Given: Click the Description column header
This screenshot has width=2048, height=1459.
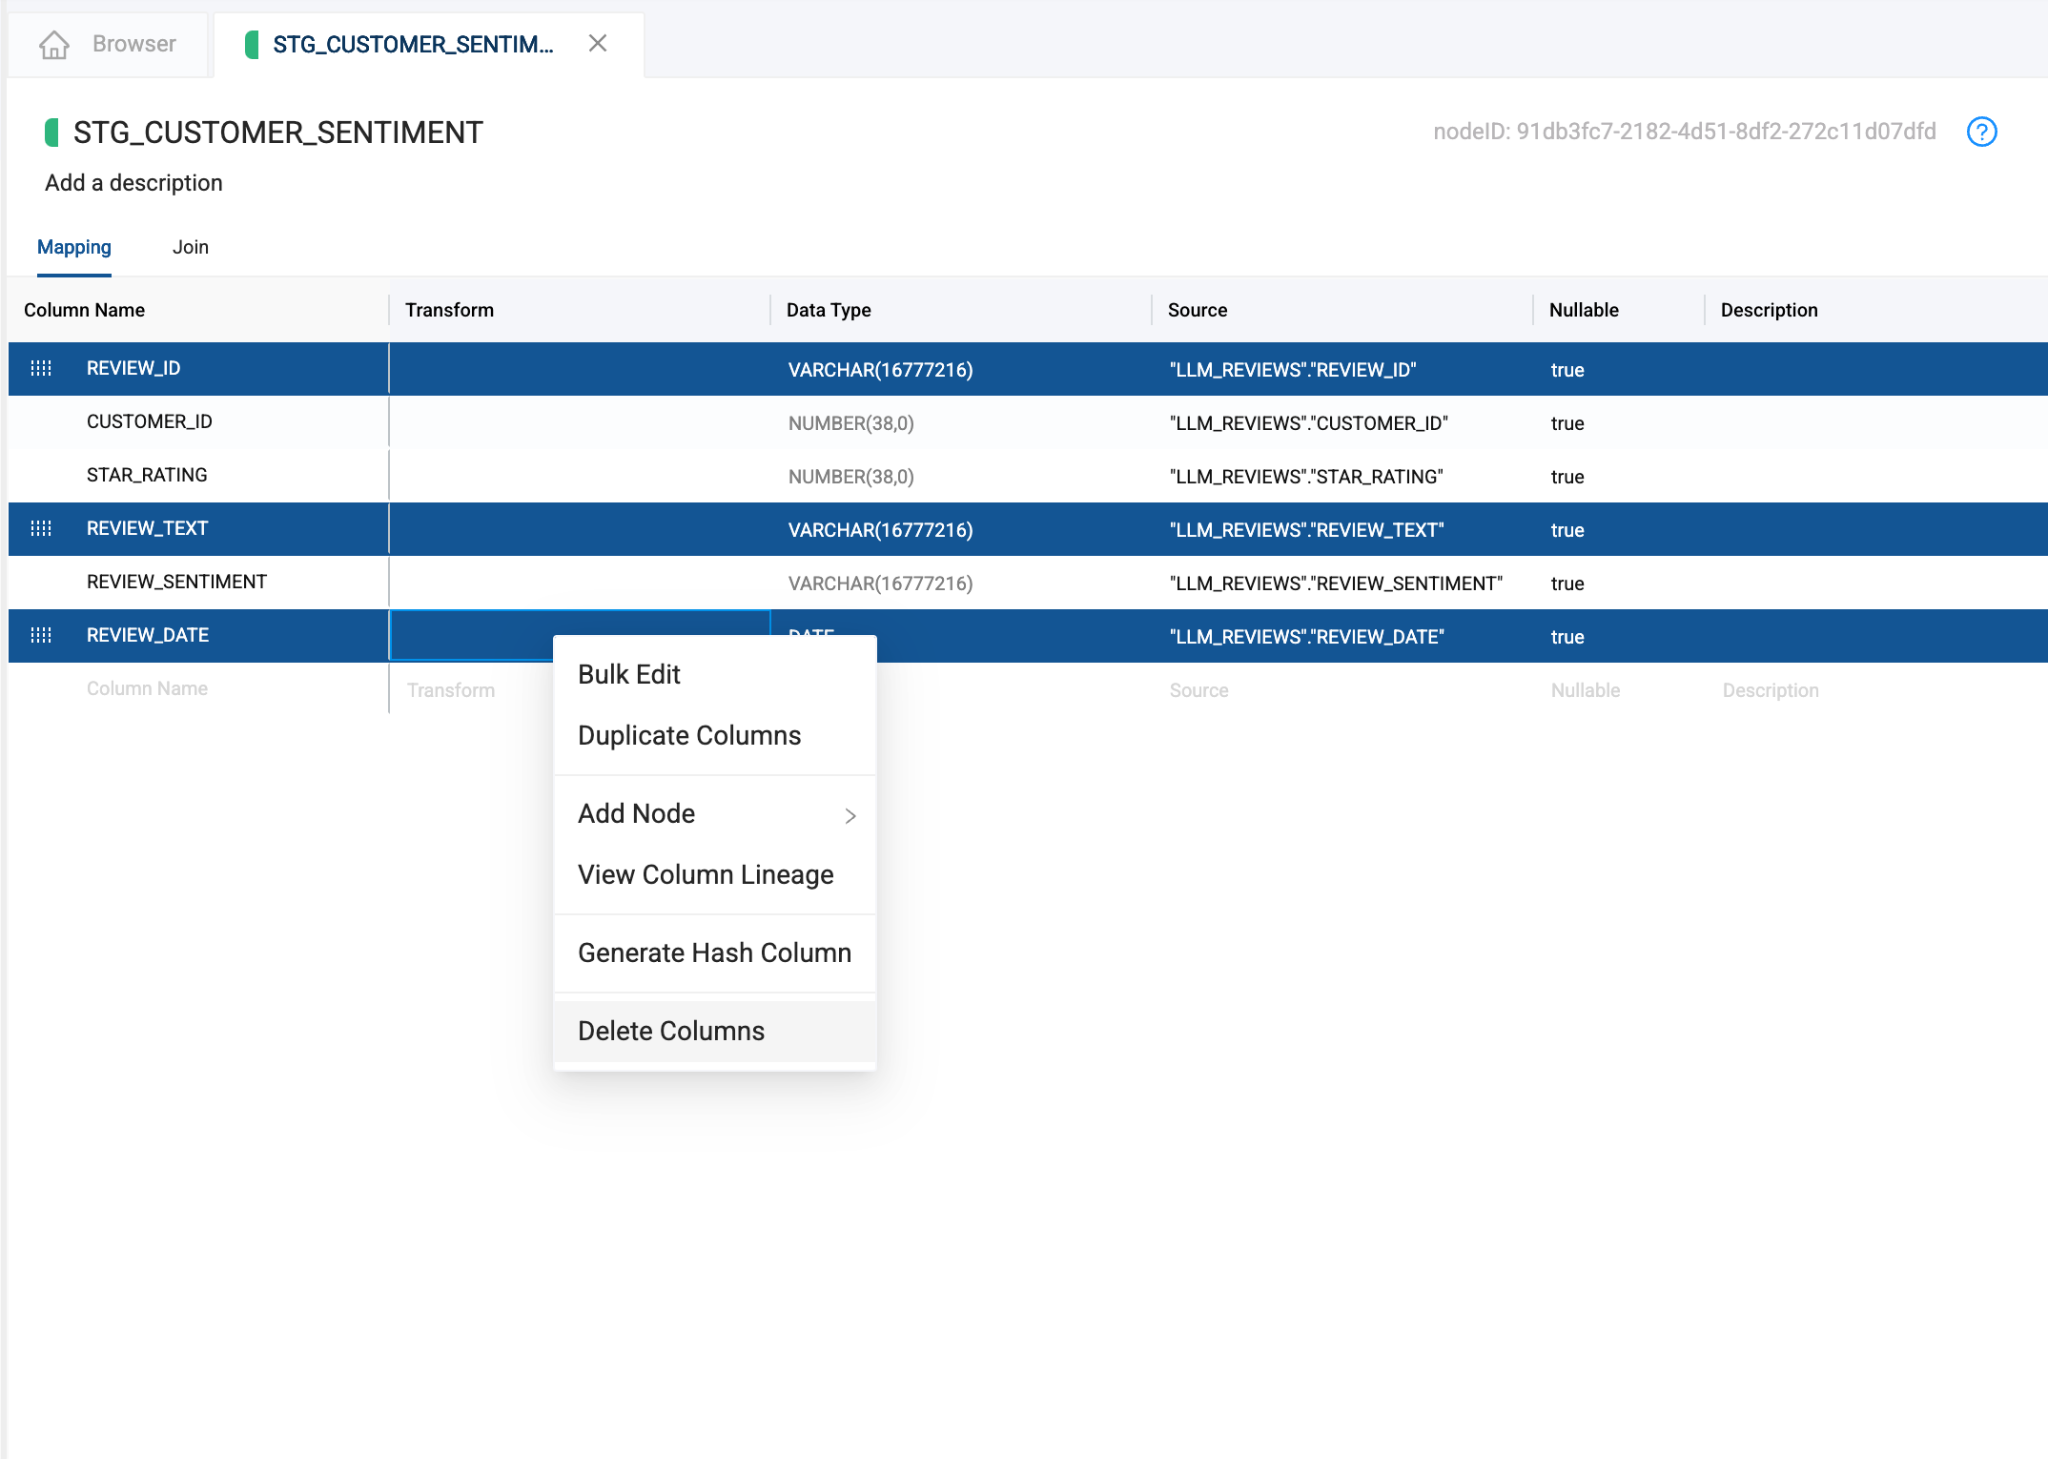Looking at the screenshot, I should pyautogui.click(x=1768, y=310).
